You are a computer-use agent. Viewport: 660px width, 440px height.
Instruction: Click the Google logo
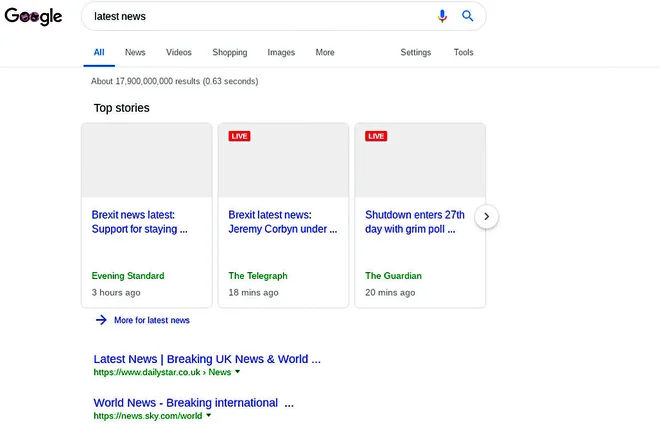(x=33, y=16)
